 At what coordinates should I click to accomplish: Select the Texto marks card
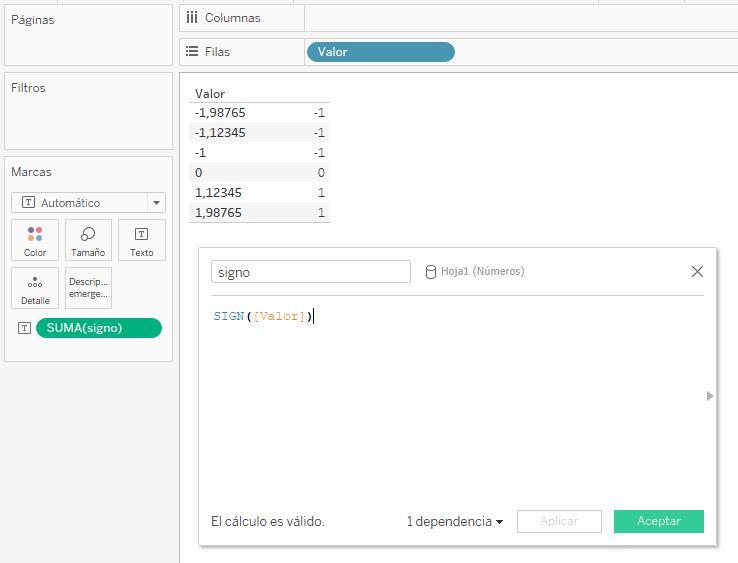pos(141,240)
